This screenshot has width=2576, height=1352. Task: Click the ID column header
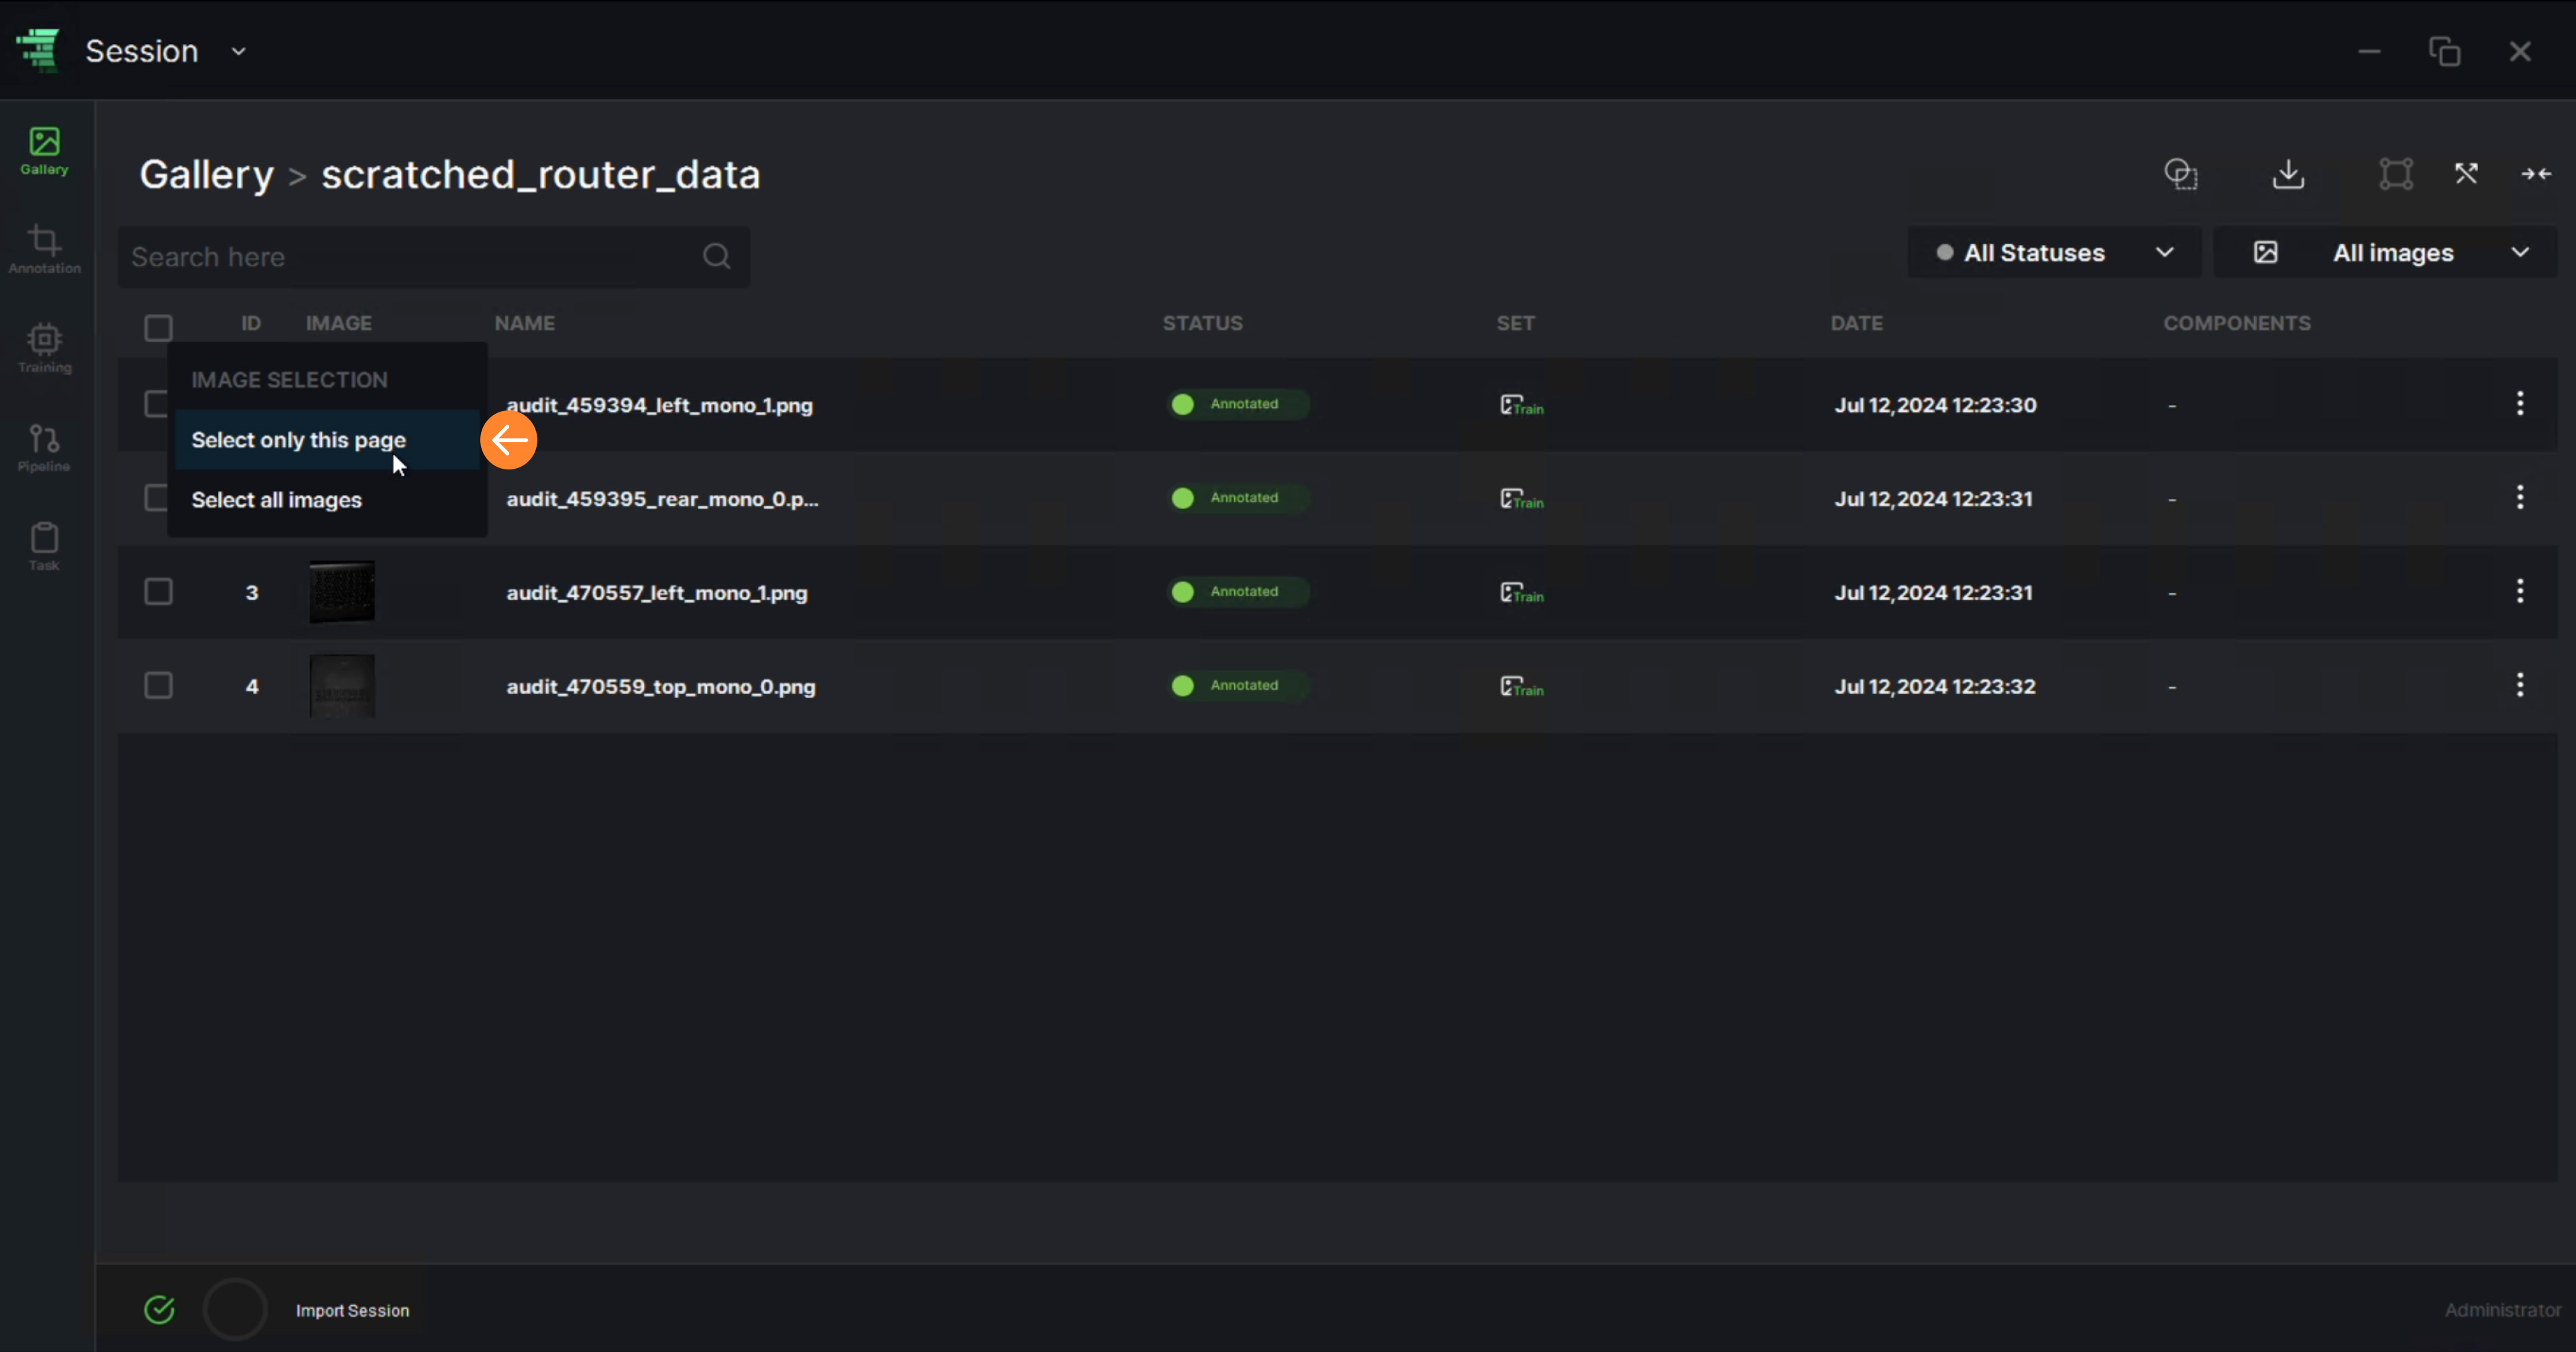251,323
